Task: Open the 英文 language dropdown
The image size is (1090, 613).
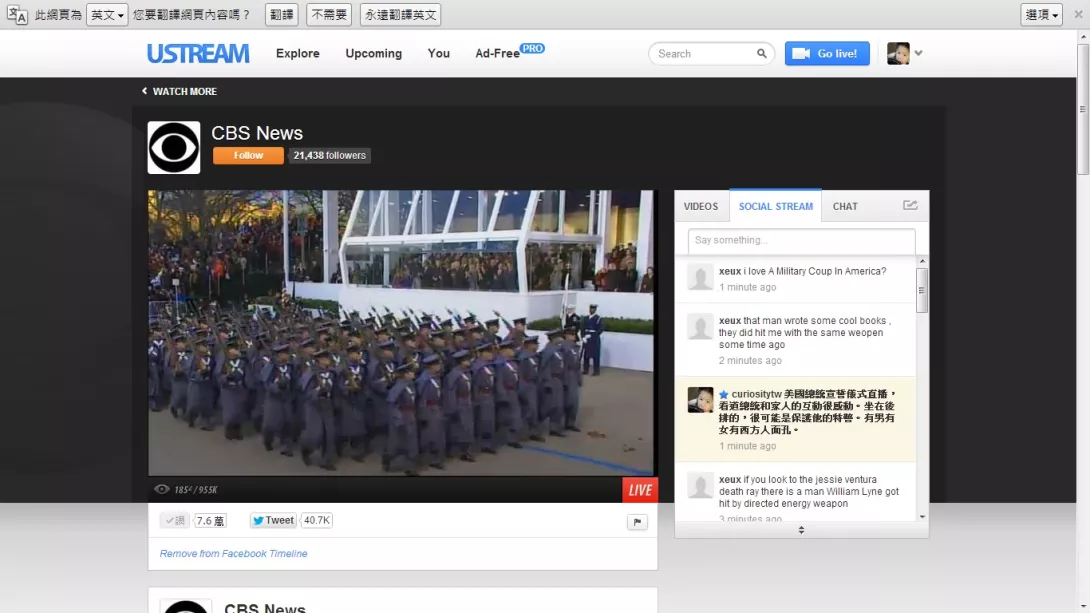Action: click(107, 15)
